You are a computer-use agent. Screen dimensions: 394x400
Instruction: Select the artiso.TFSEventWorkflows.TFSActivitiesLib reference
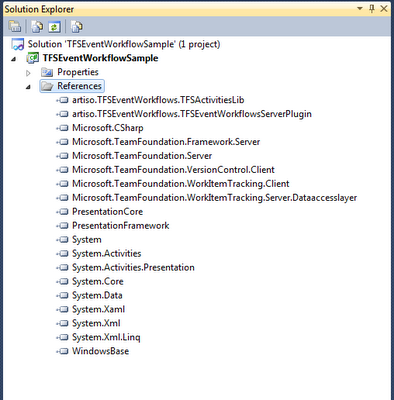tap(158, 100)
